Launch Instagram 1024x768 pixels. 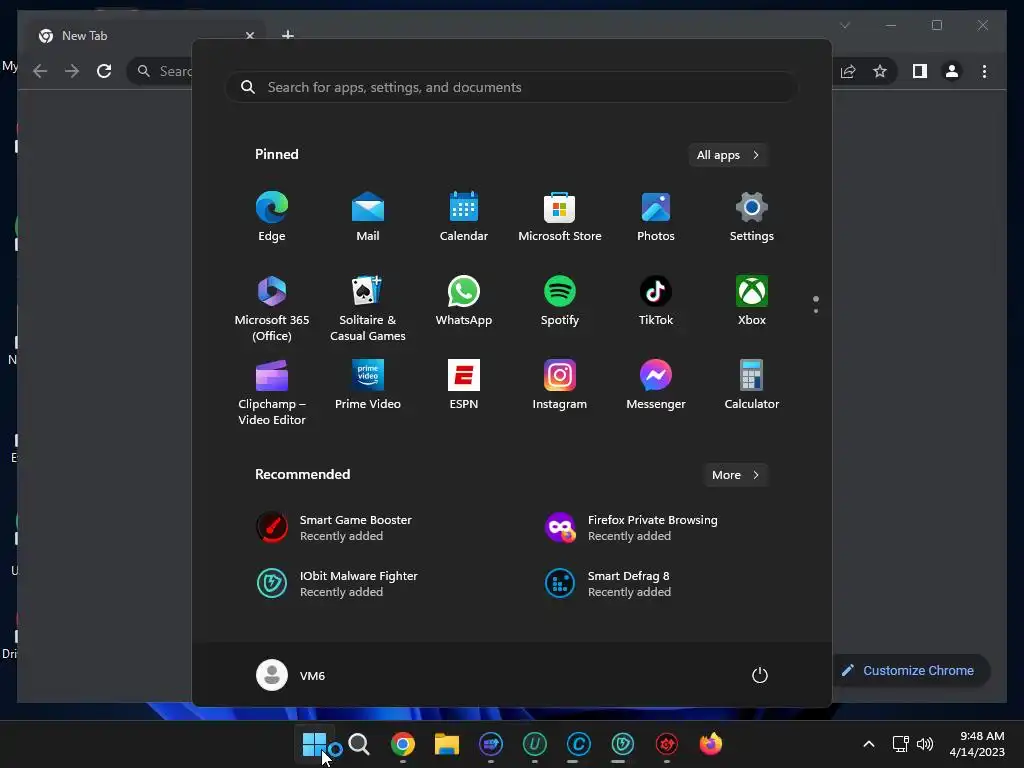click(x=560, y=385)
